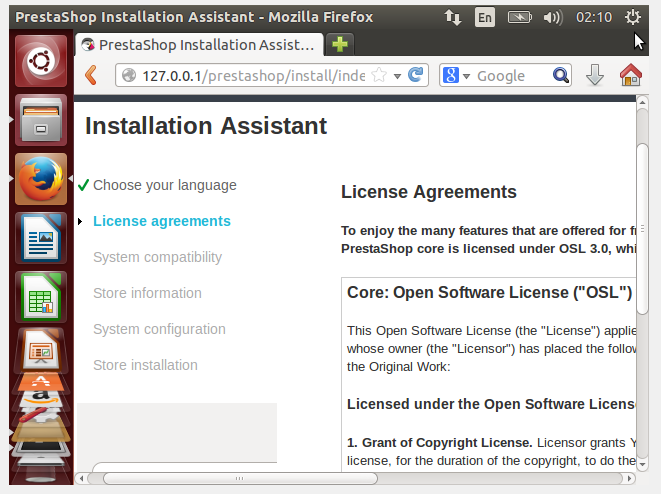Launch LibreOffice Writer from the dock

(x=41, y=238)
